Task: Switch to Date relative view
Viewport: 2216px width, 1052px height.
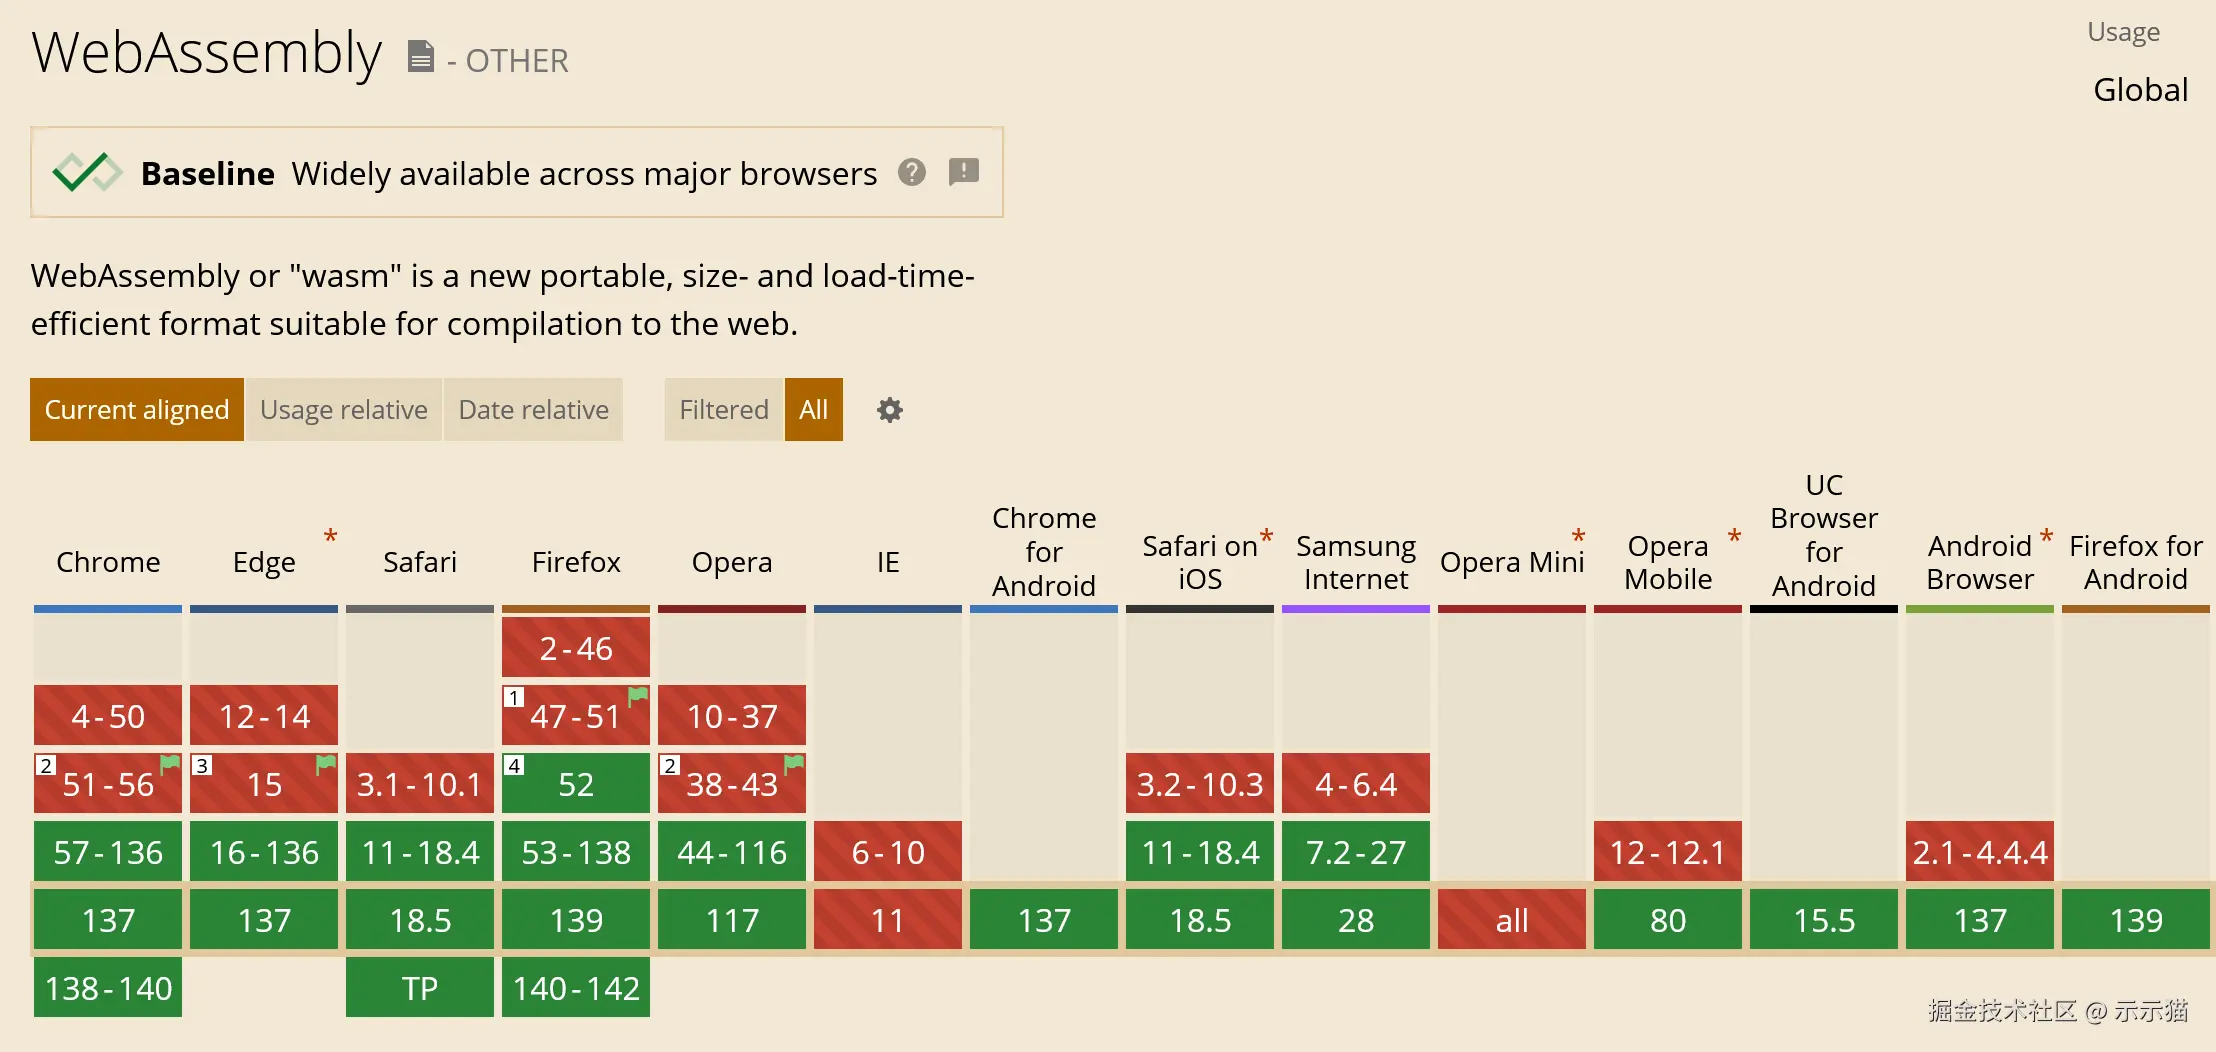Action: pyautogui.click(x=533, y=410)
